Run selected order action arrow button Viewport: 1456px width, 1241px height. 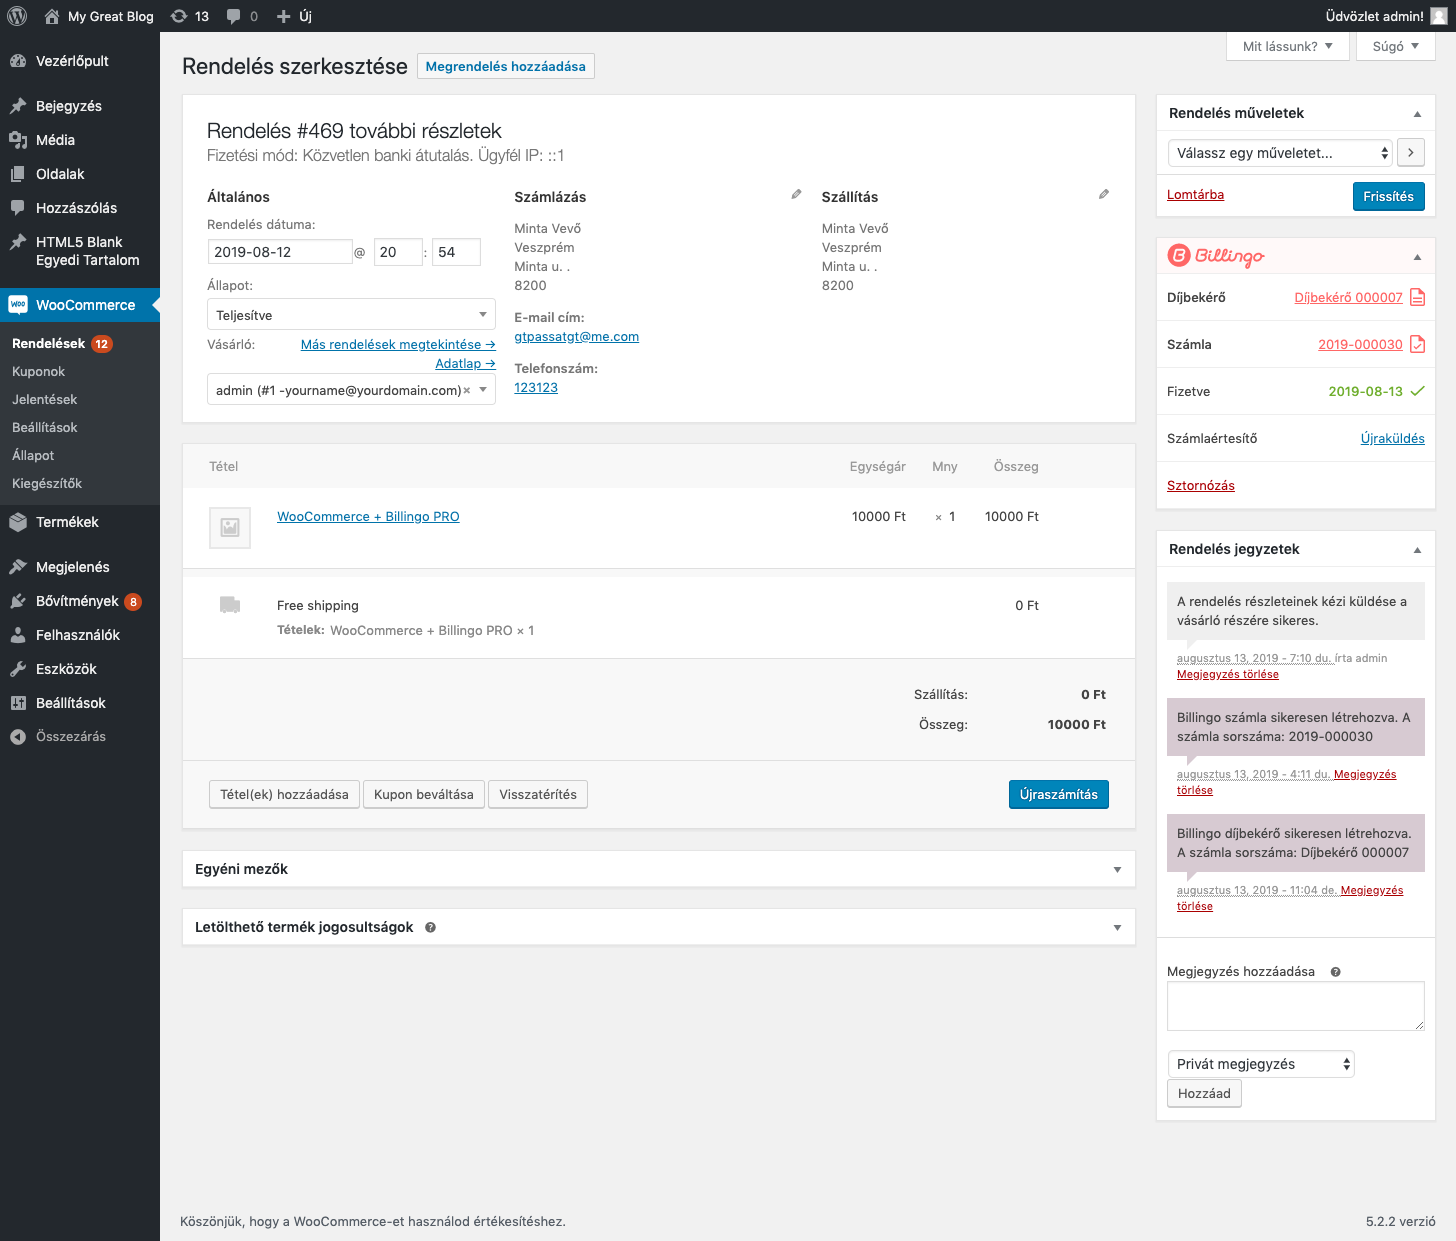pos(1411,153)
